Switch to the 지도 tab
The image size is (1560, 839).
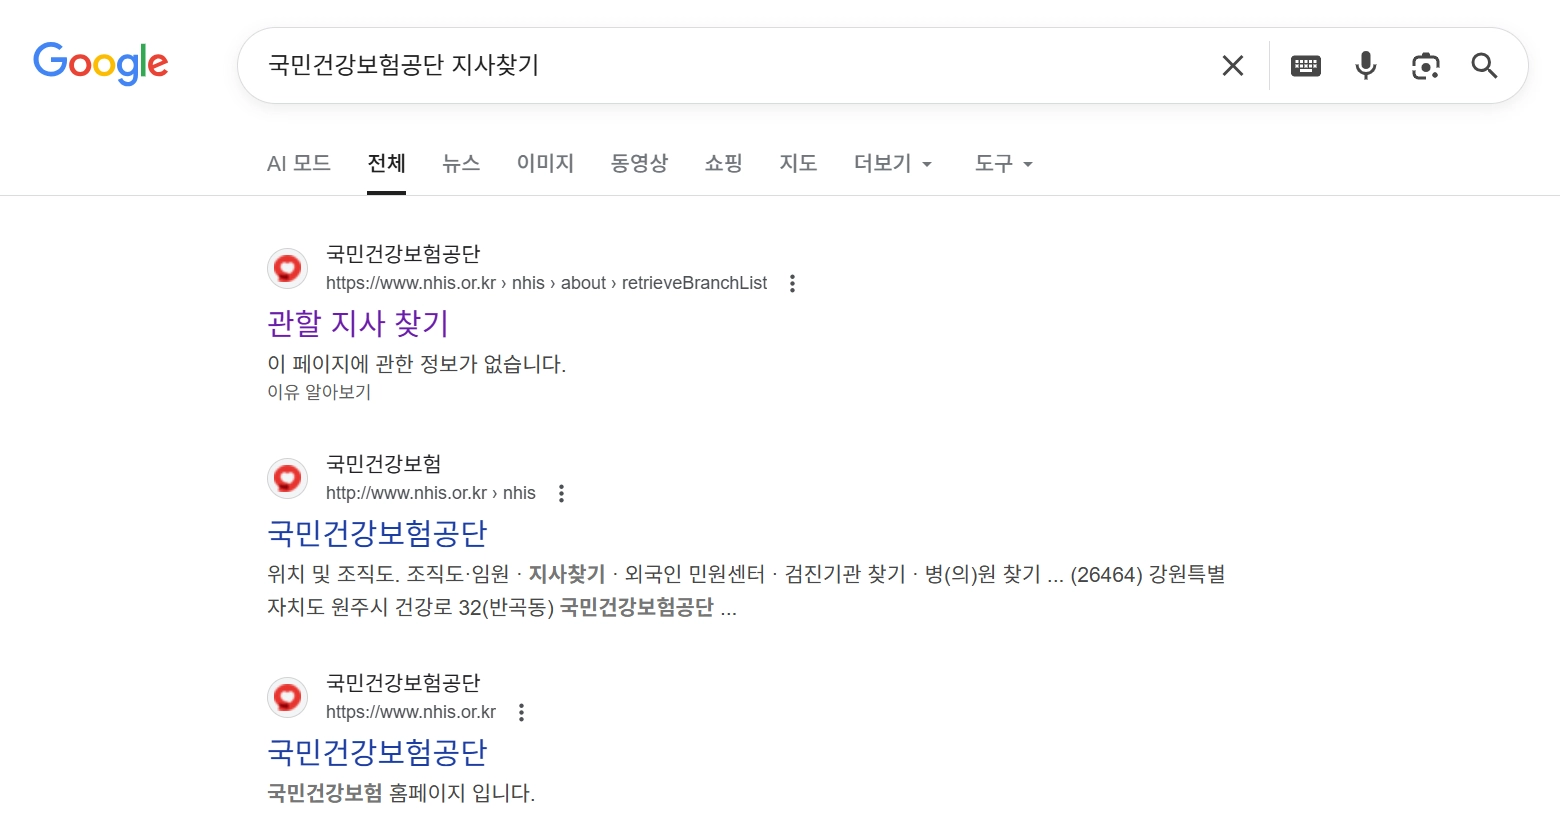point(798,163)
